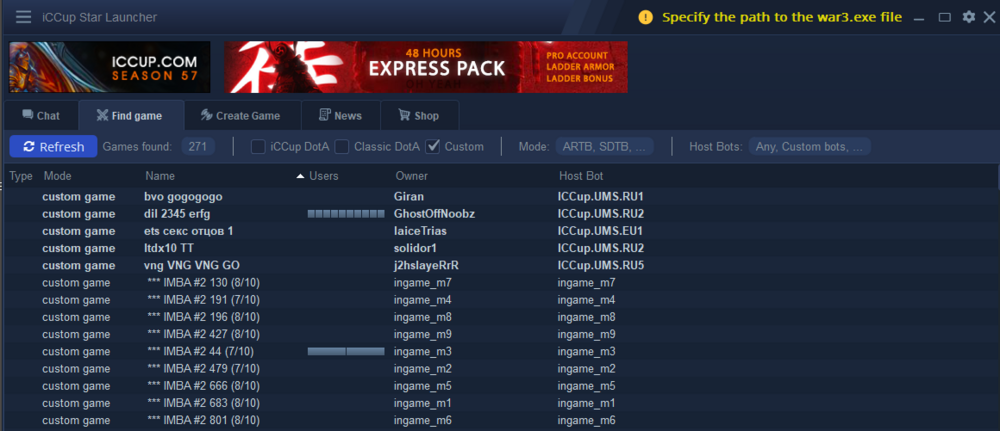The height and width of the screenshot is (431, 1000).
Task: Sort the list by Users column
Action: (x=324, y=176)
